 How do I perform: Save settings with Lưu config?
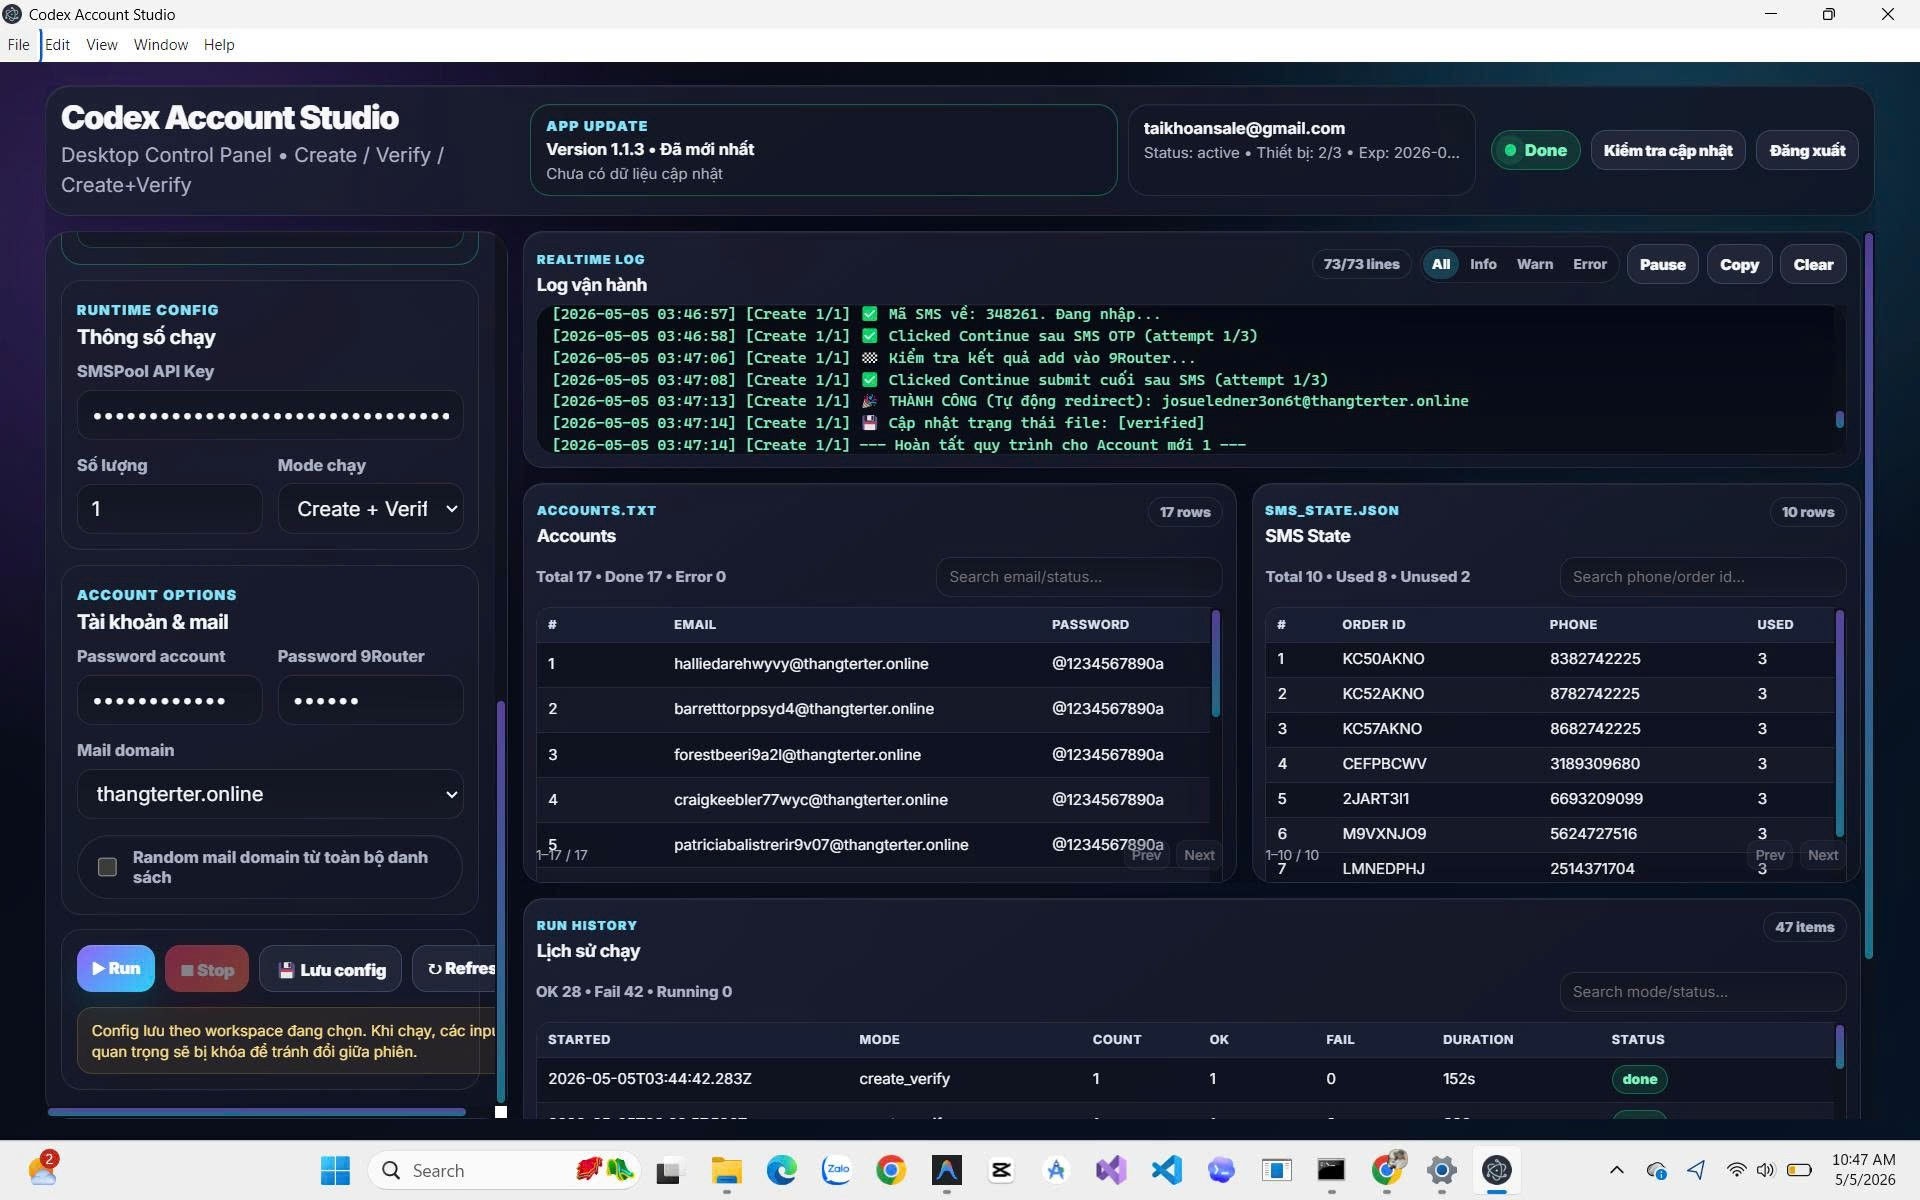[x=331, y=969]
